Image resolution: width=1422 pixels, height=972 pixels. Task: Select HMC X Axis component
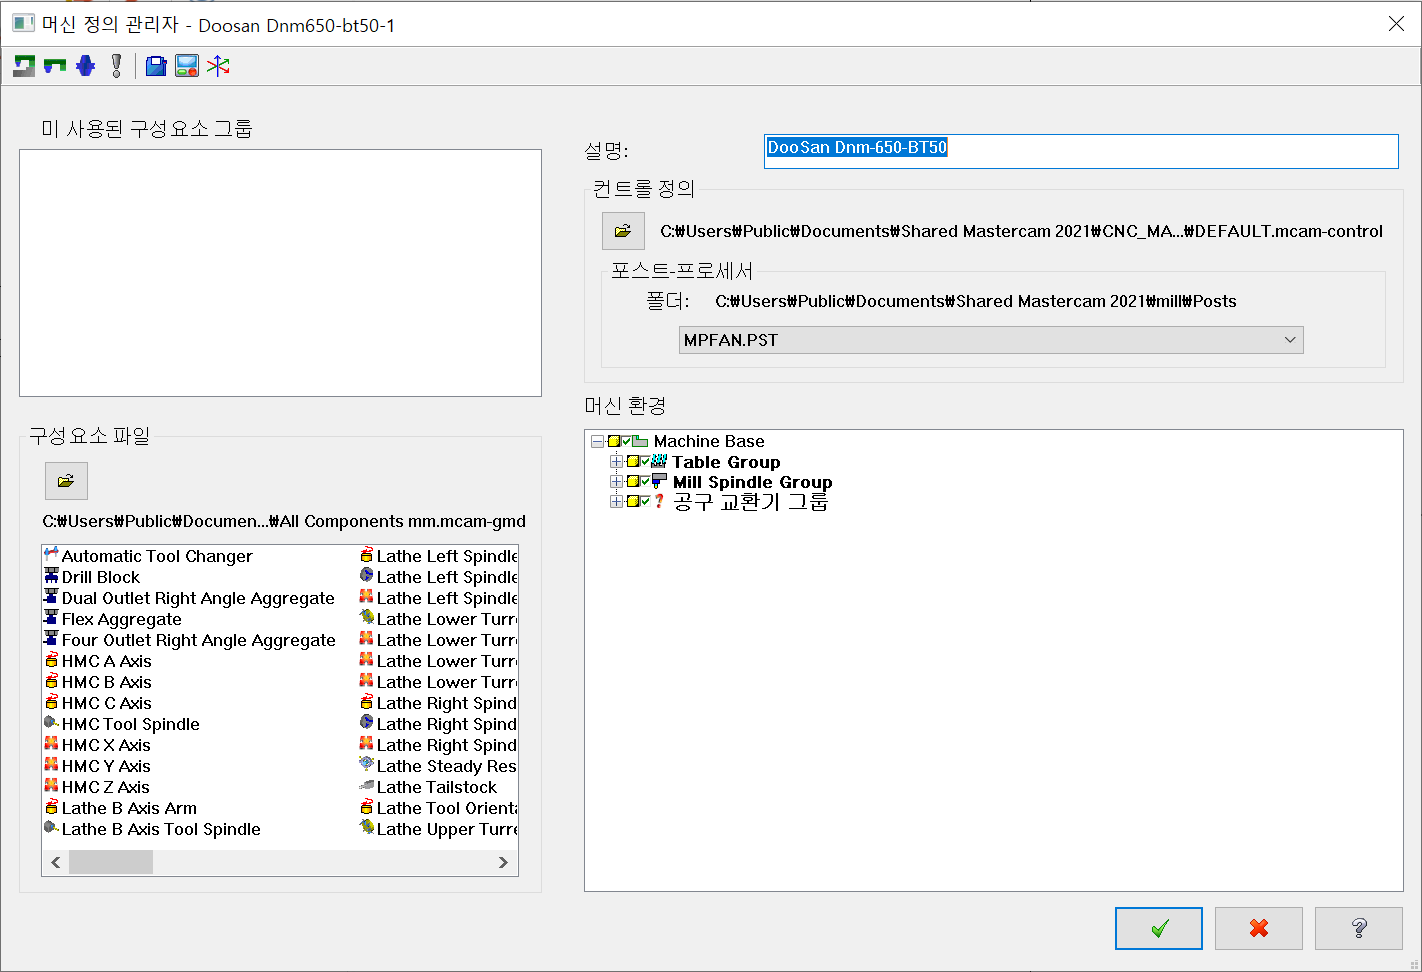pos(98,745)
